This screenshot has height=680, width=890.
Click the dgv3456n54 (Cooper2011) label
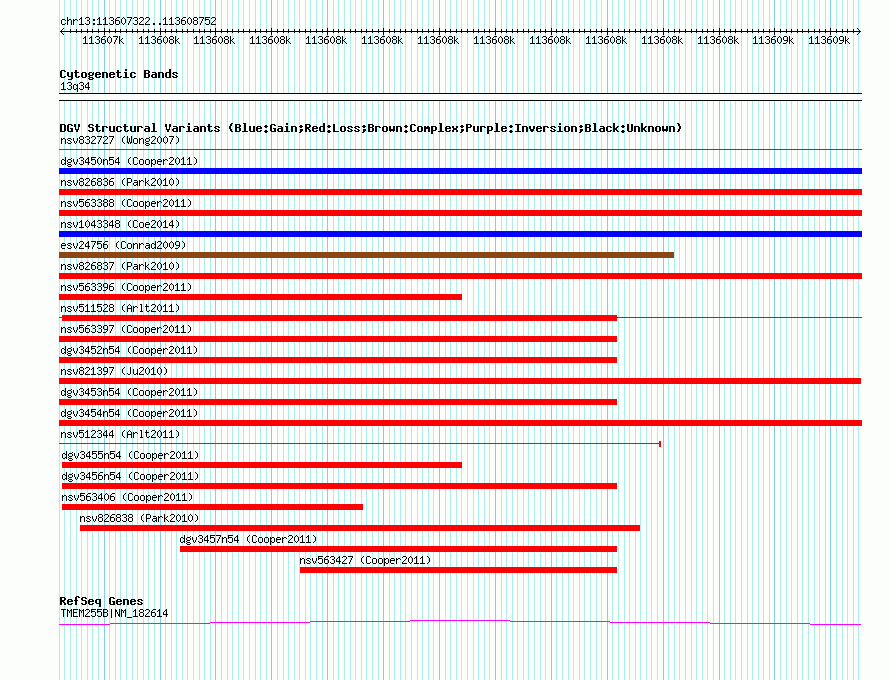[x=130, y=476]
